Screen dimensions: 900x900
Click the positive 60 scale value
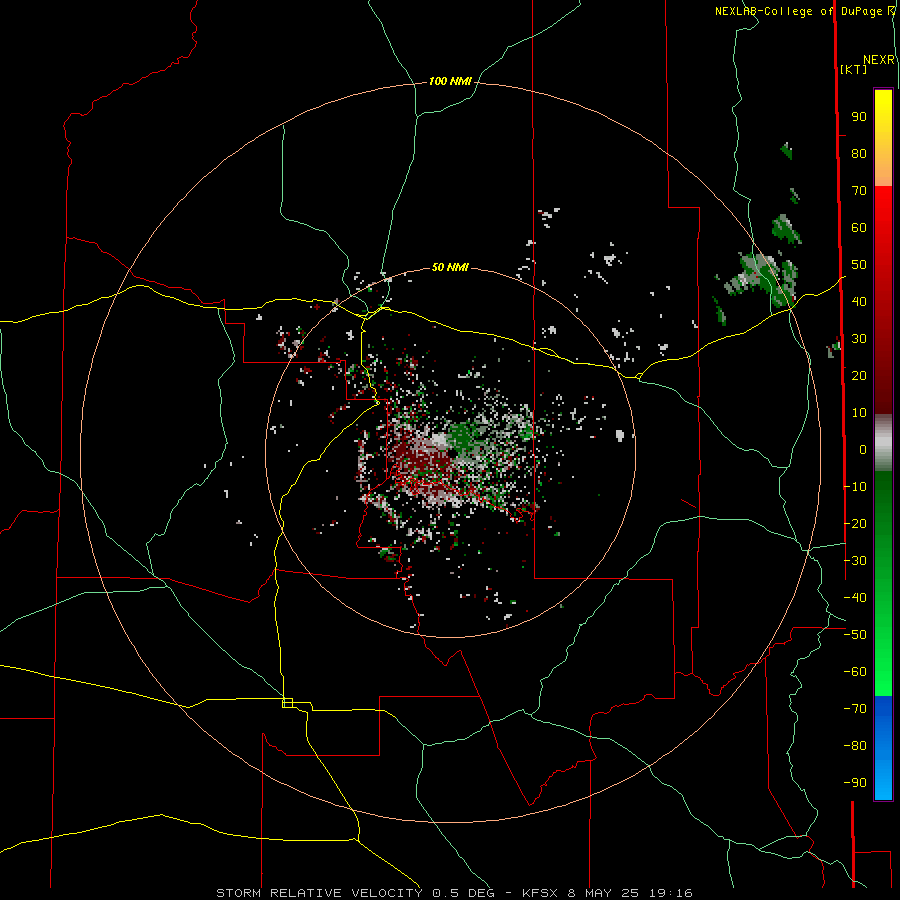859,228
